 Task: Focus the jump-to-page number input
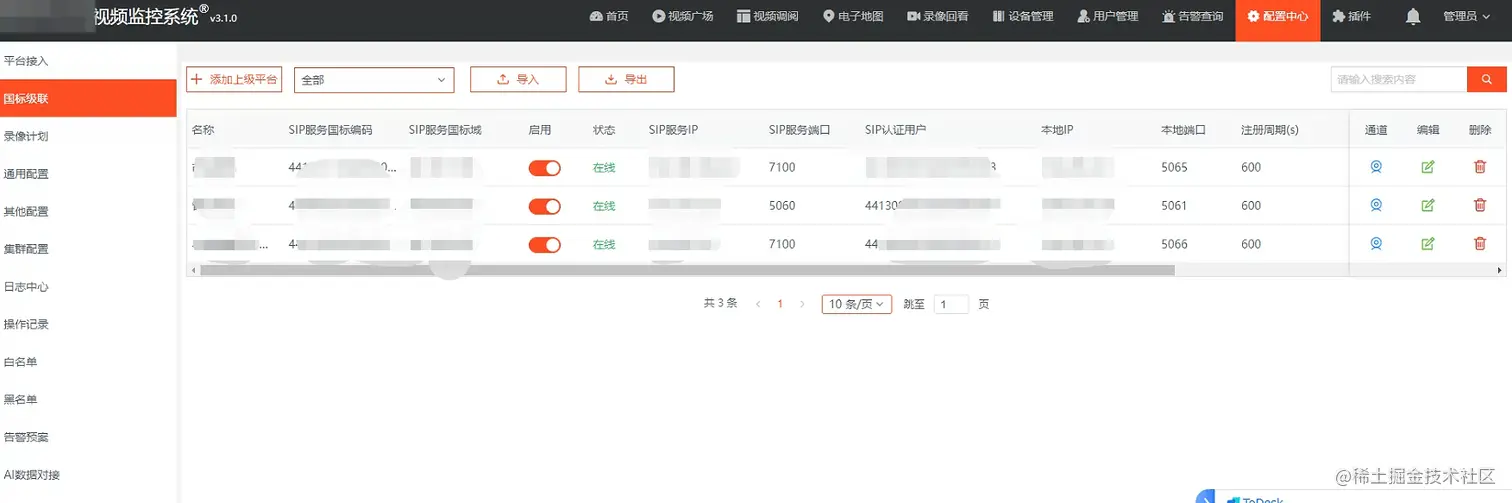click(x=951, y=304)
